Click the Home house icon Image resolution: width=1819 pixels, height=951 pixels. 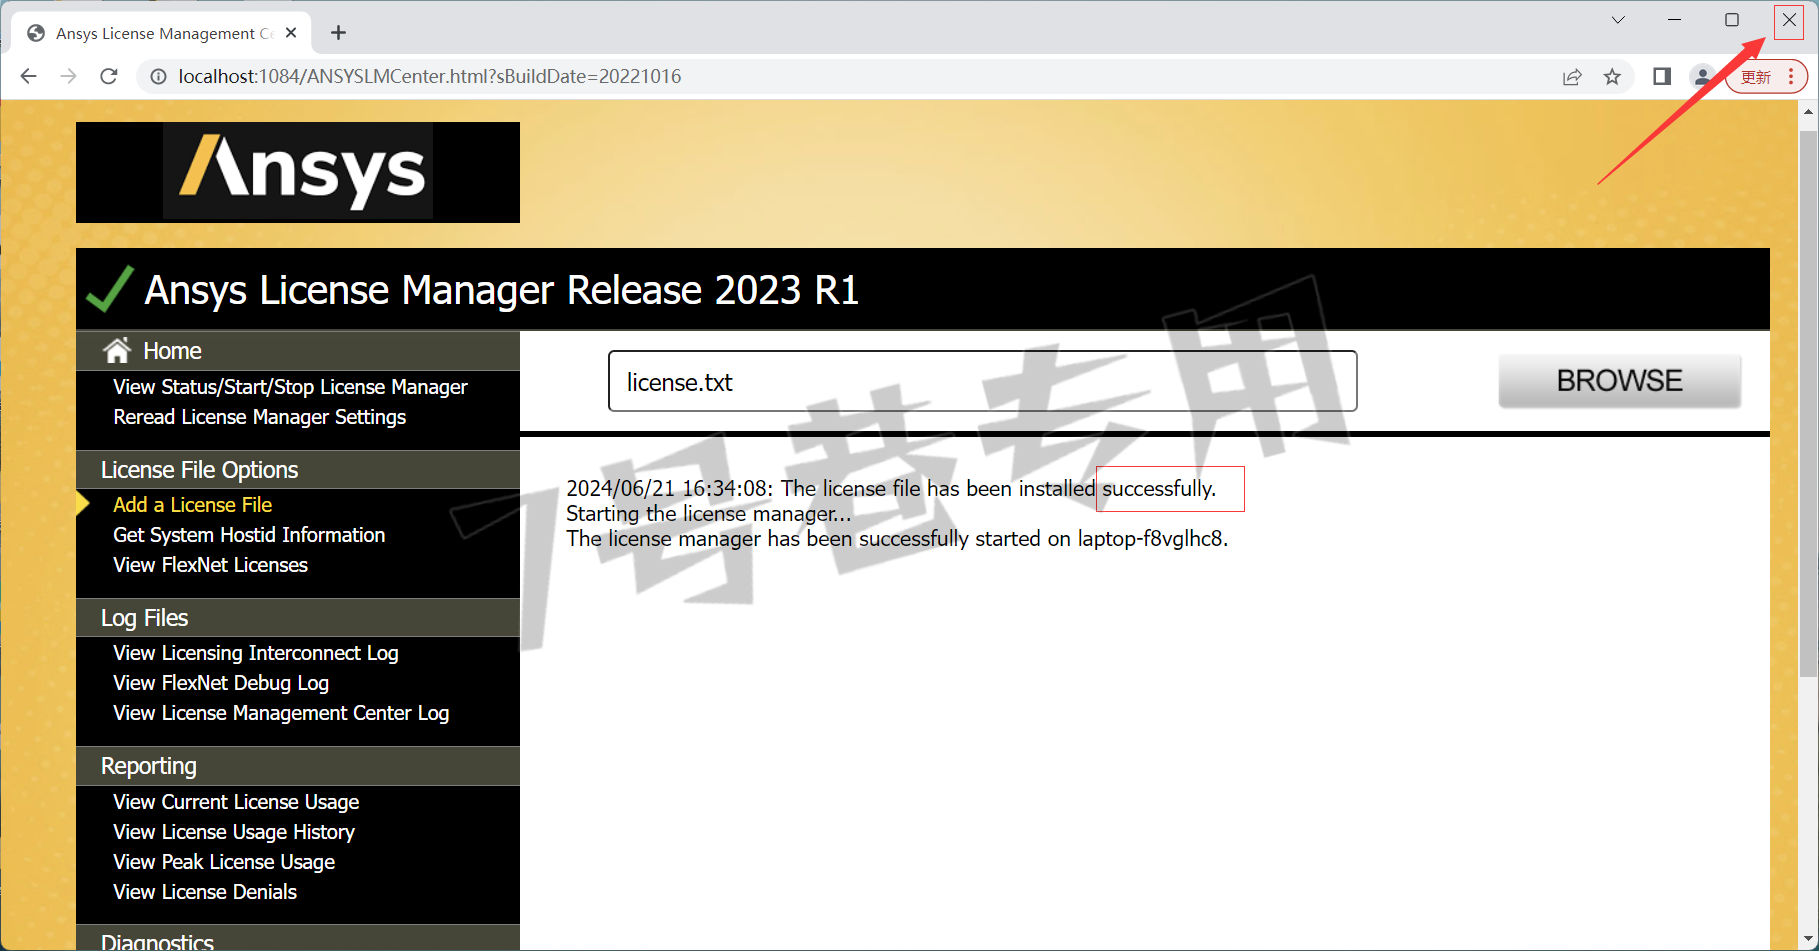point(117,350)
